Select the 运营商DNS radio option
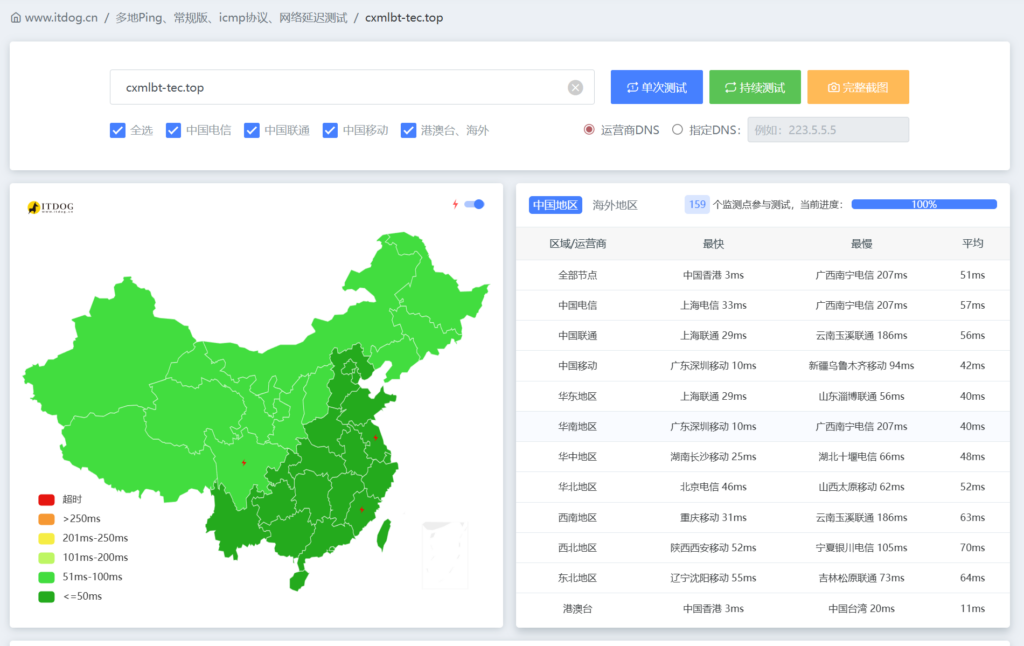This screenshot has width=1024, height=646. pos(588,130)
